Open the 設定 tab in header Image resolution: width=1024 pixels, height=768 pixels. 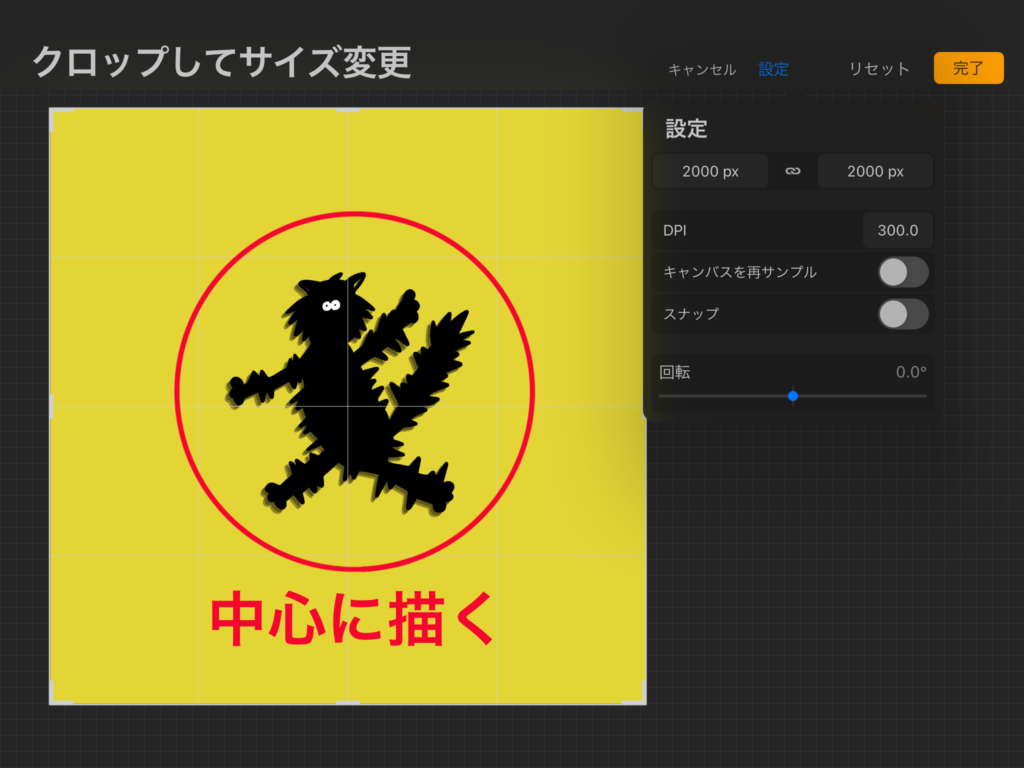(773, 69)
